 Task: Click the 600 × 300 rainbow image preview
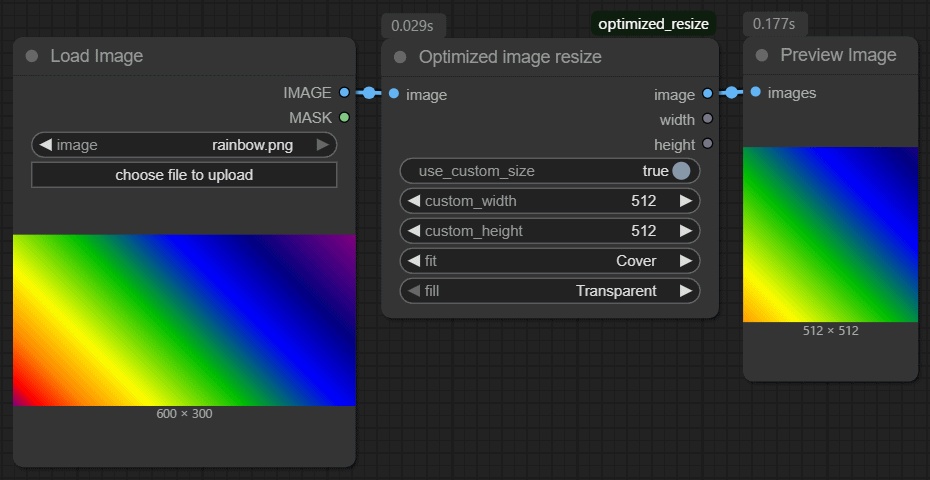(184, 320)
